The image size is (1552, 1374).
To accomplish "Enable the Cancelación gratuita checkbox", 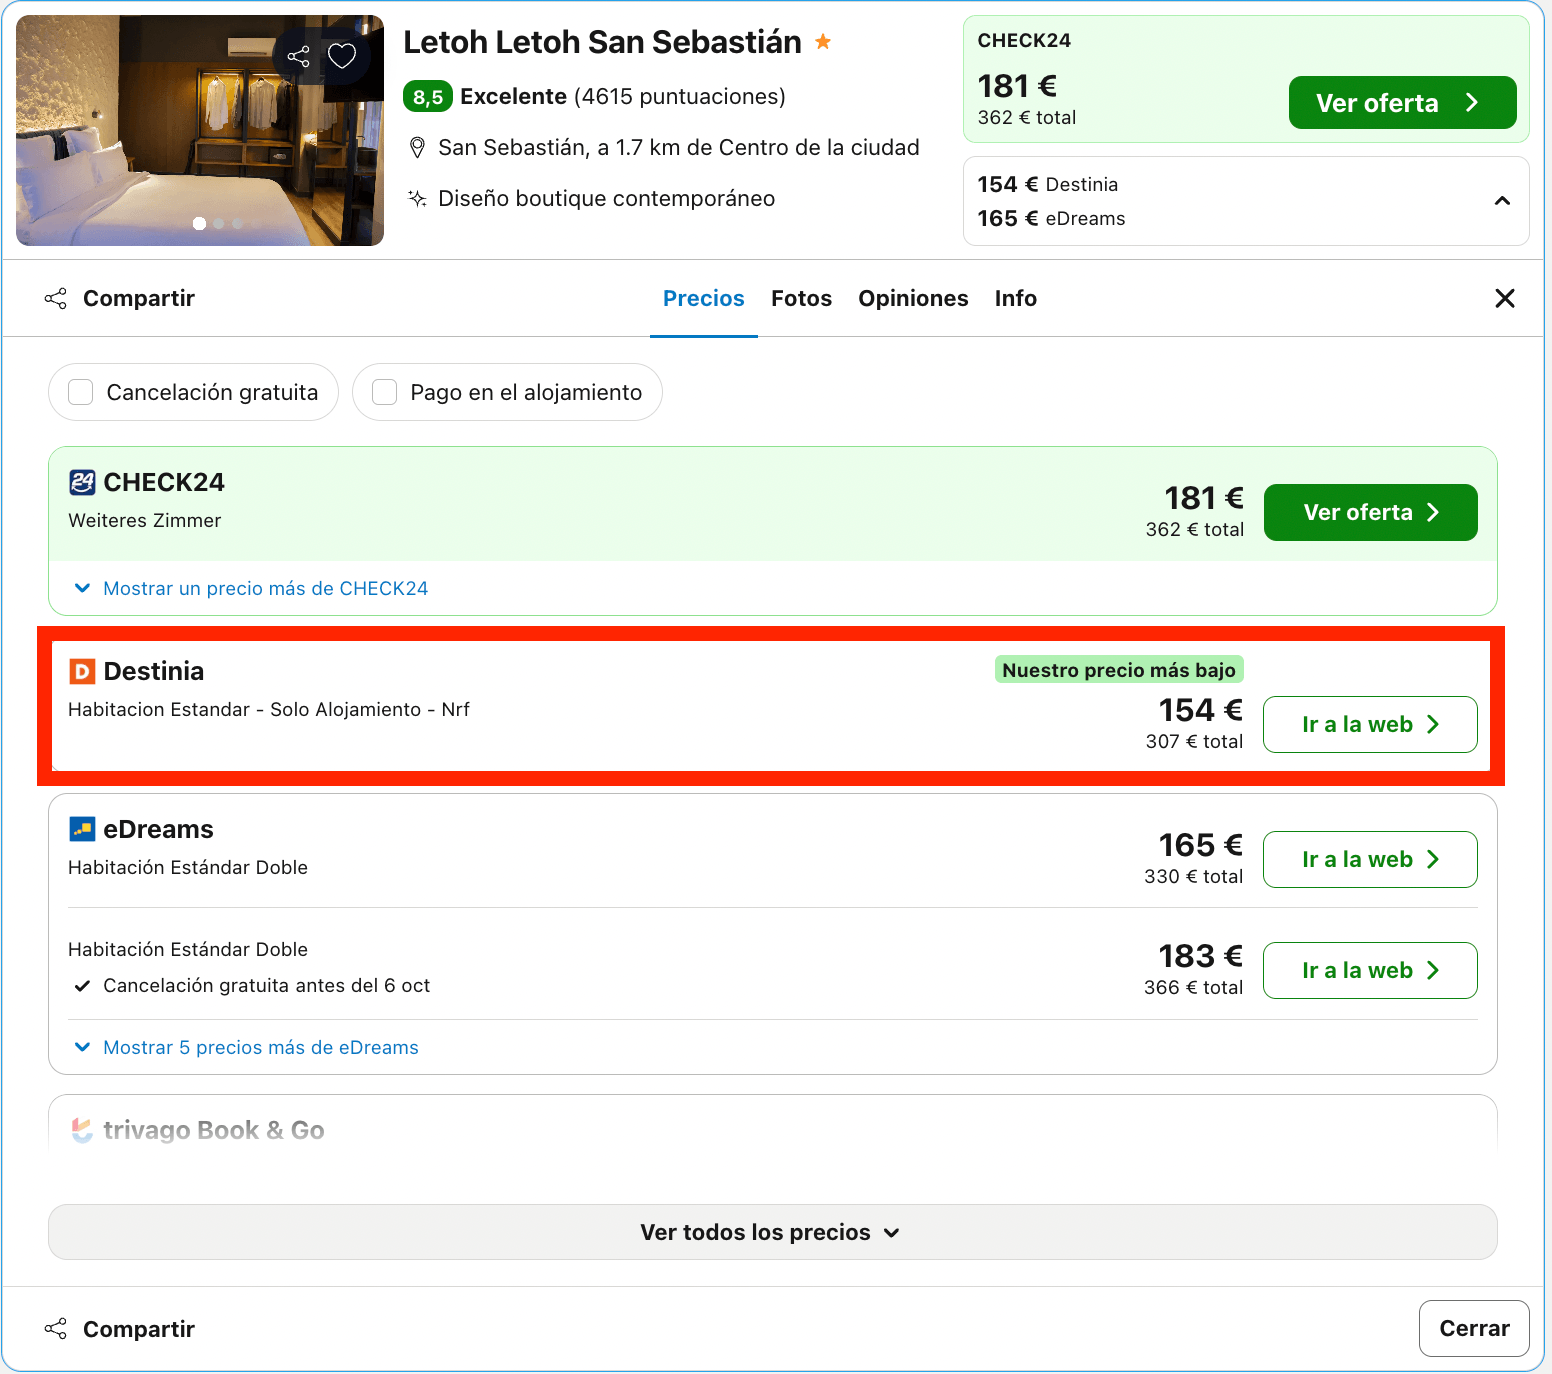I will pos(81,392).
